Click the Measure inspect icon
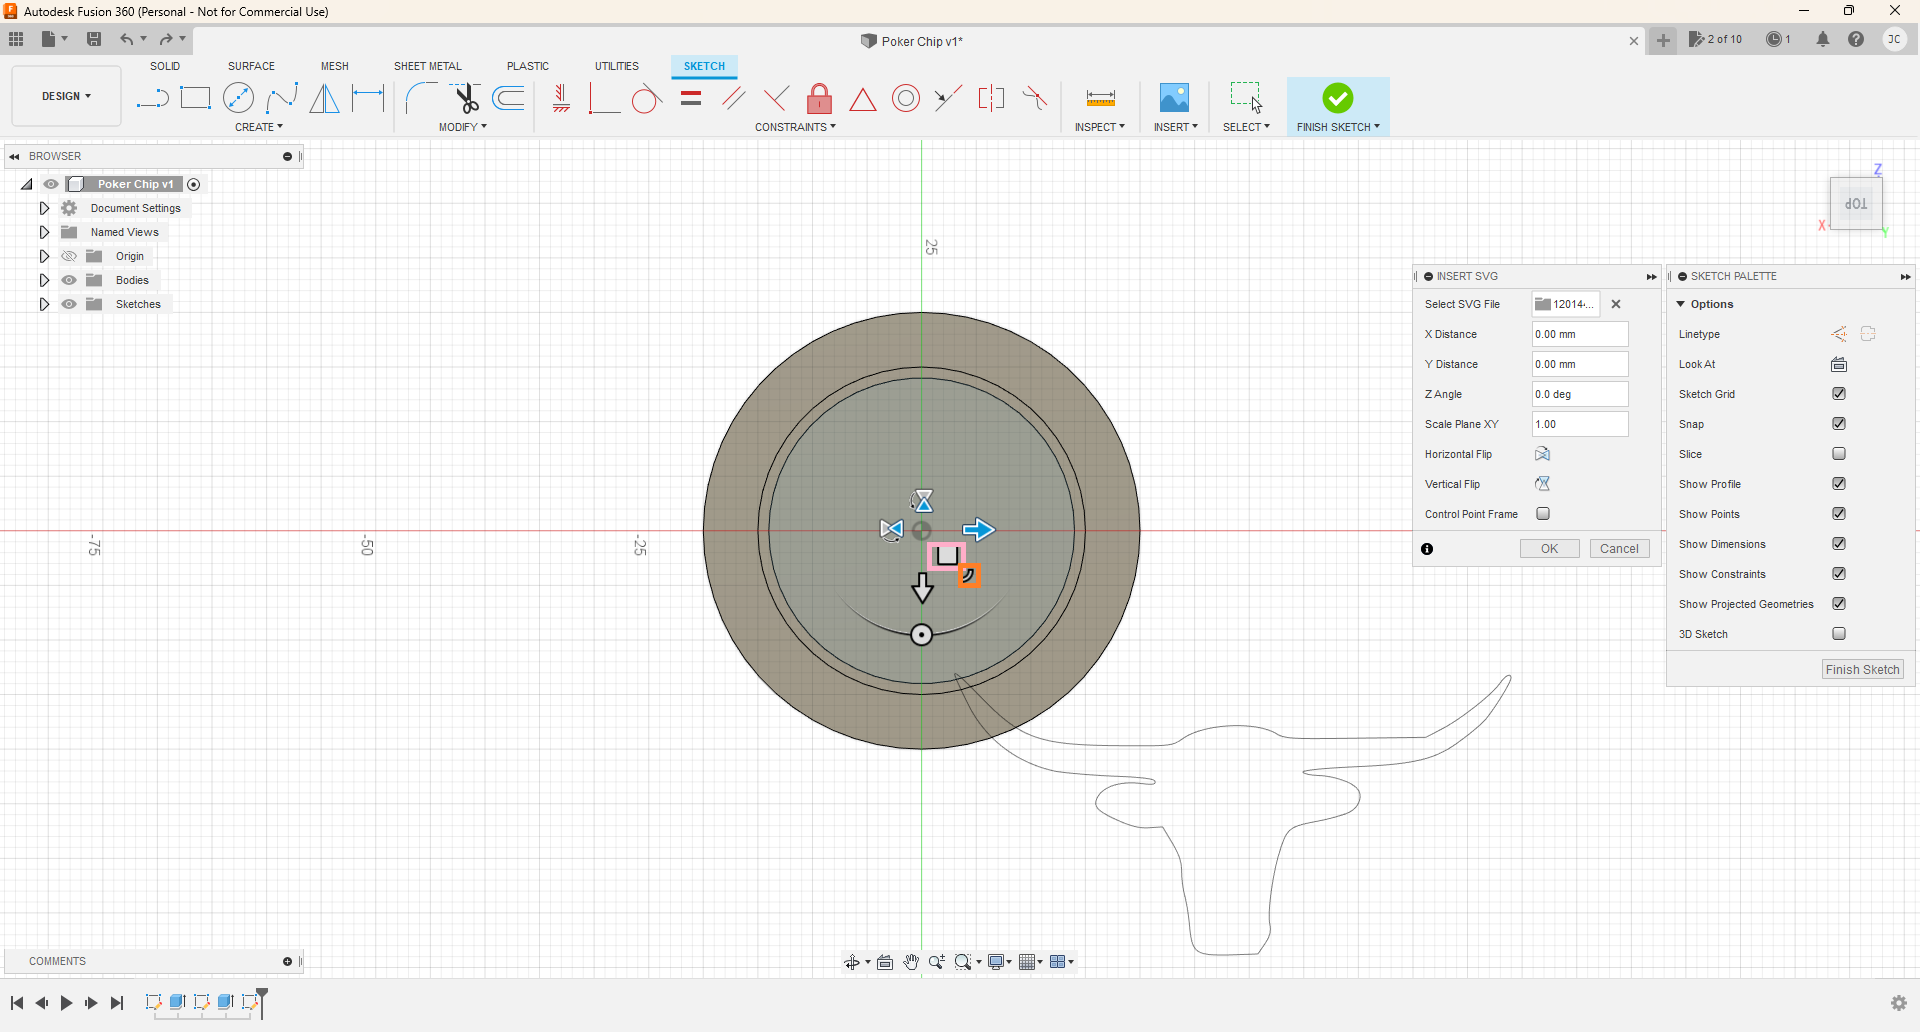Image resolution: width=1920 pixels, height=1032 pixels. pos(1100,98)
